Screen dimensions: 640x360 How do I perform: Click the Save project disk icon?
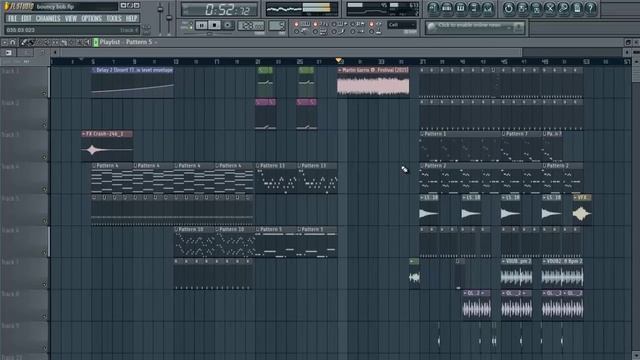[x=522, y=8]
